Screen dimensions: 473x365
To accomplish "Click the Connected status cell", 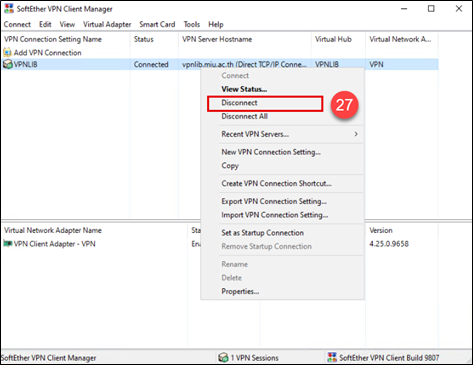I will pos(151,64).
